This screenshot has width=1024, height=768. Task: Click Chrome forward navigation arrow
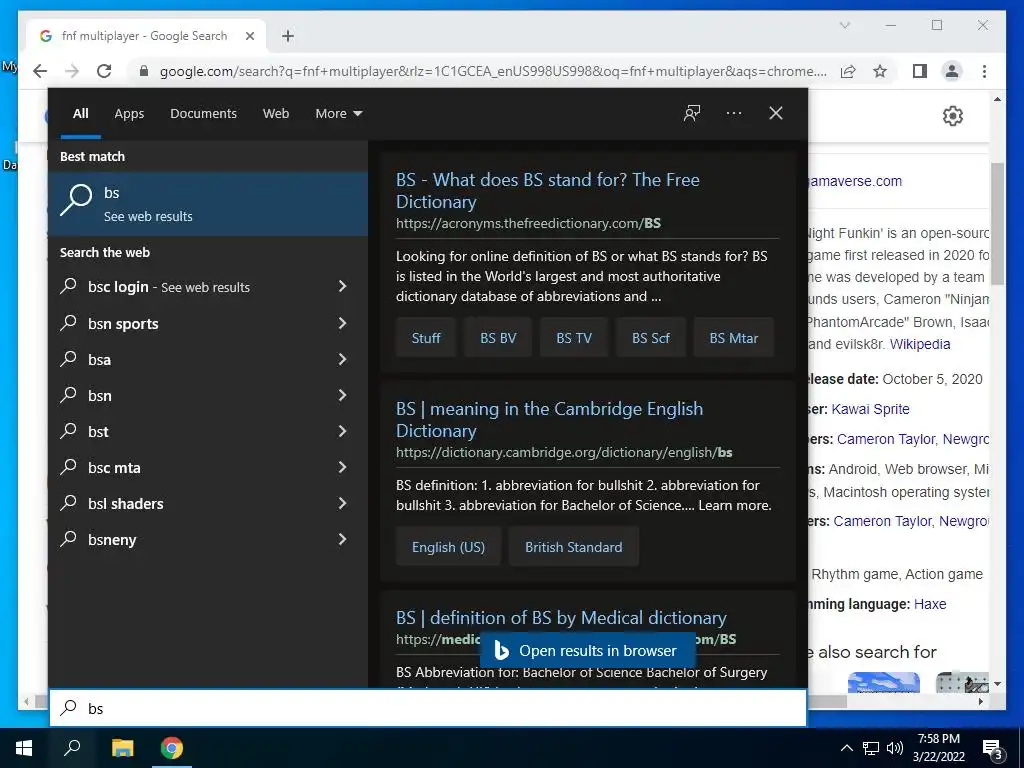click(x=72, y=71)
